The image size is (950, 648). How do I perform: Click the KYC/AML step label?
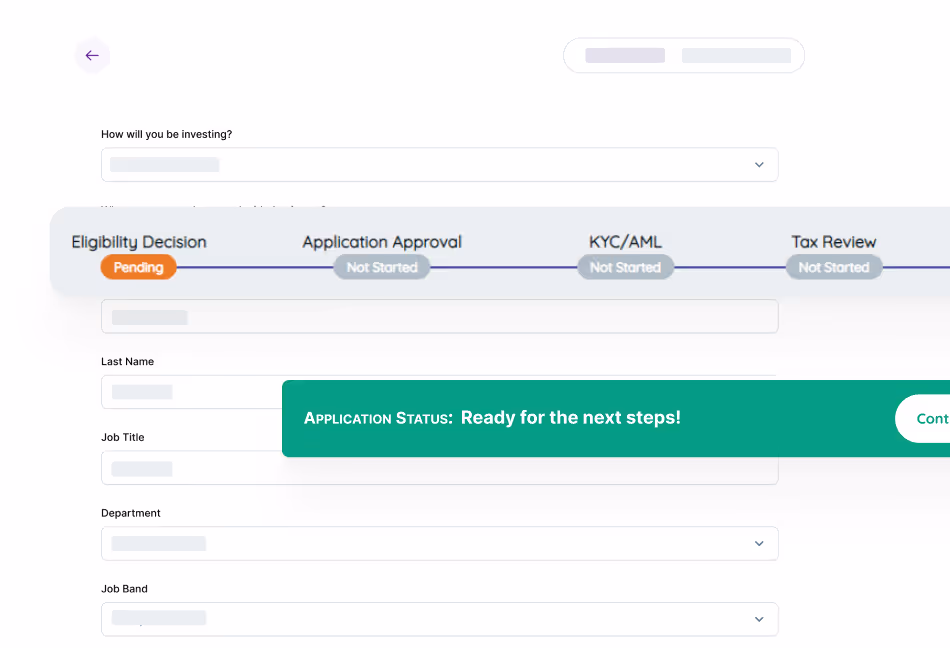coord(625,241)
